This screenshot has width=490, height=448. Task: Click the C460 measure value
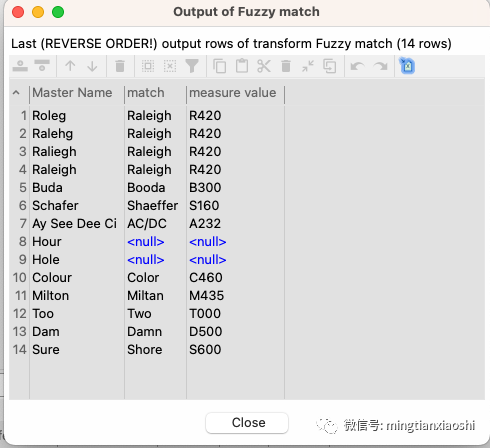click(x=206, y=278)
